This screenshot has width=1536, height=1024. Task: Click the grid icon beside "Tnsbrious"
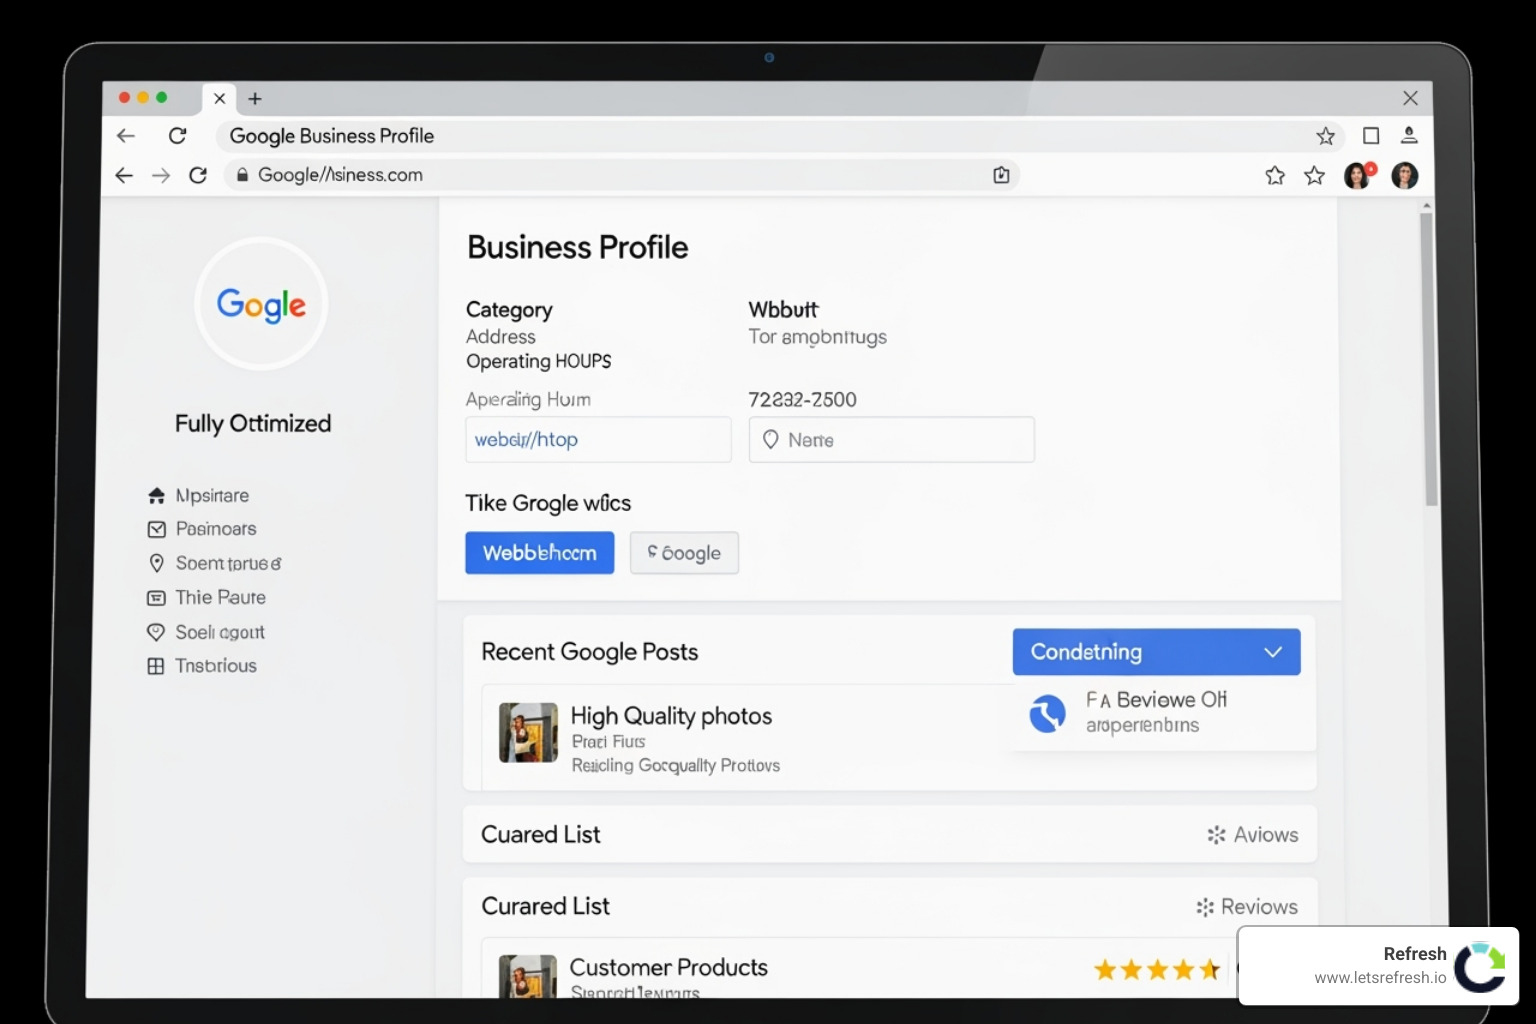click(x=156, y=665)
